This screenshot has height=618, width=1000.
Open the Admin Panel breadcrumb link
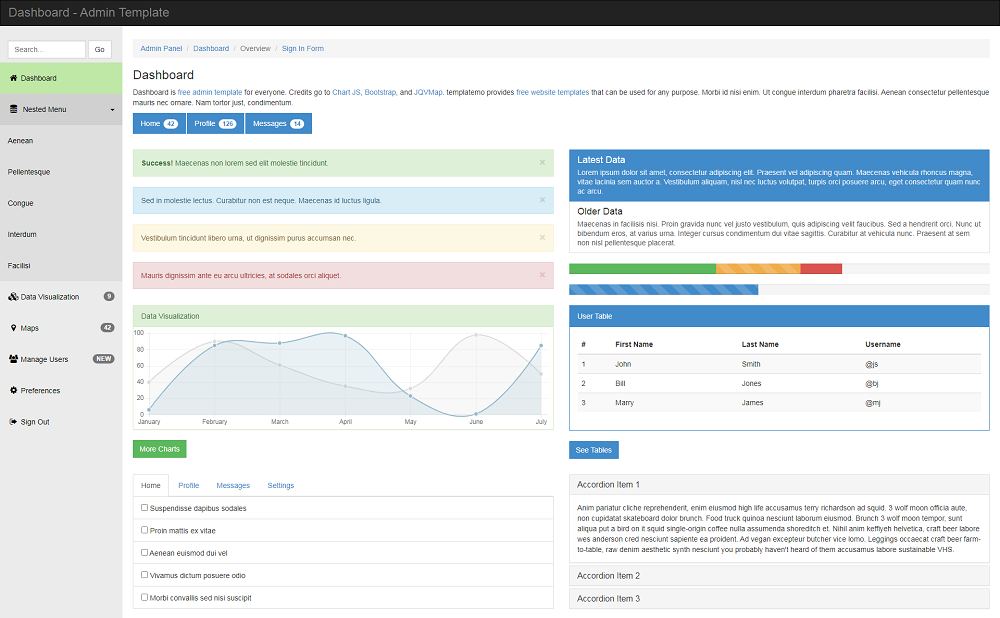[x=161, y=48]
